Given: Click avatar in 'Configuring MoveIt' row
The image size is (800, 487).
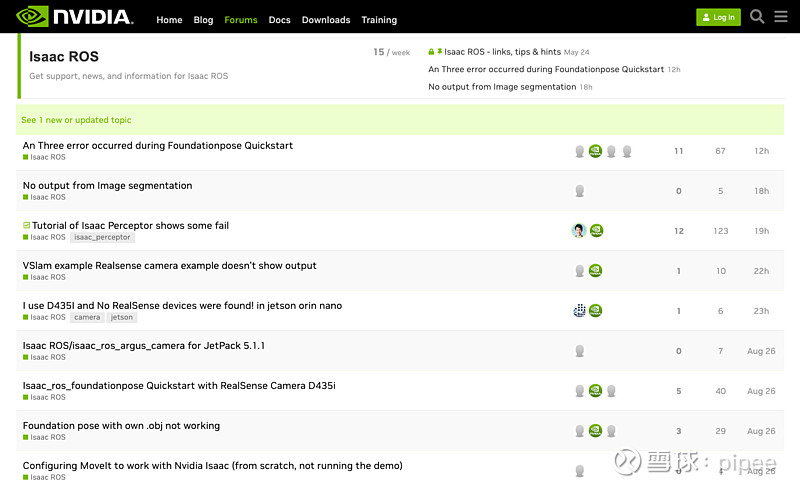Looking at the screenshot, I should pyautogui.click(x=580, y=471).
